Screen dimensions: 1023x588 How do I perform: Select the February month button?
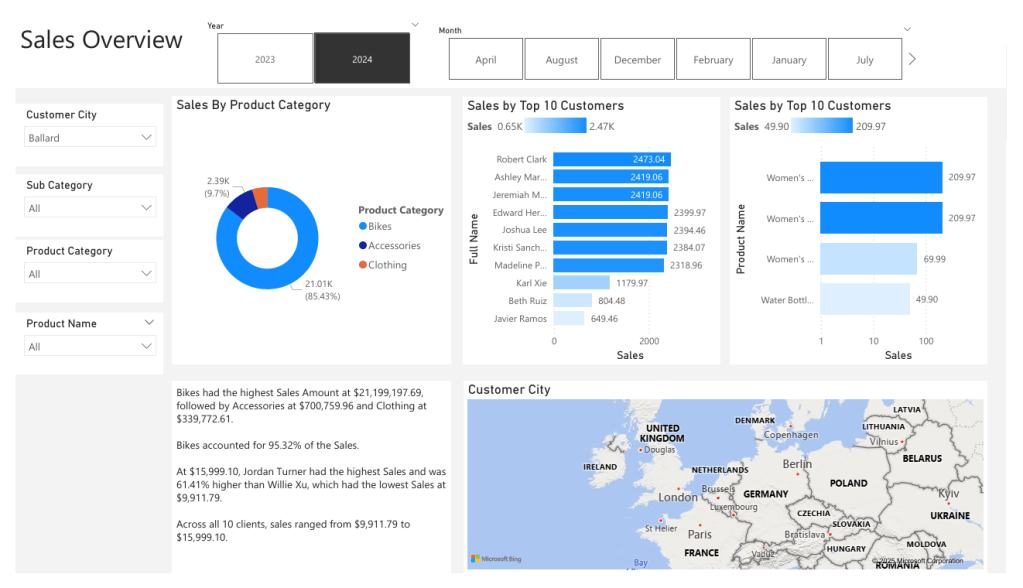click(713, 60)
